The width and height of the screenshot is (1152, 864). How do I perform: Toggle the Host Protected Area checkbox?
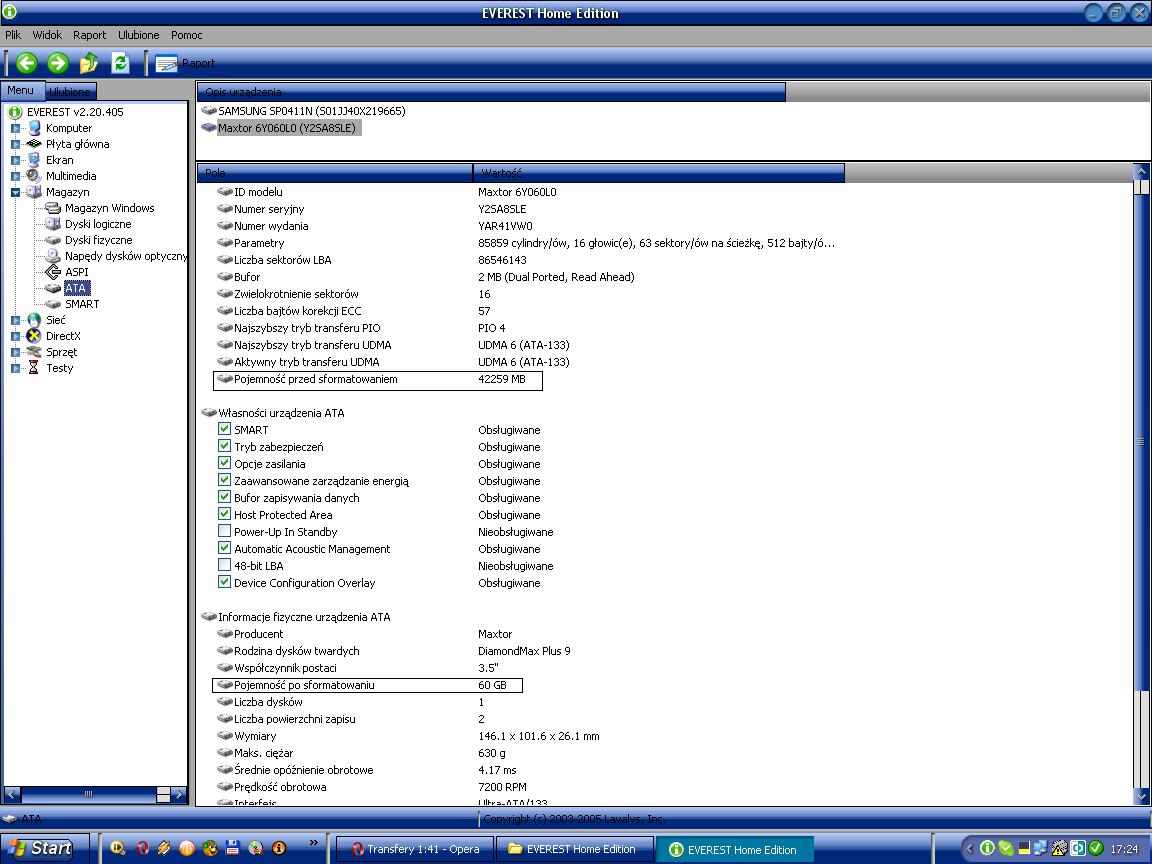(225, 514)
